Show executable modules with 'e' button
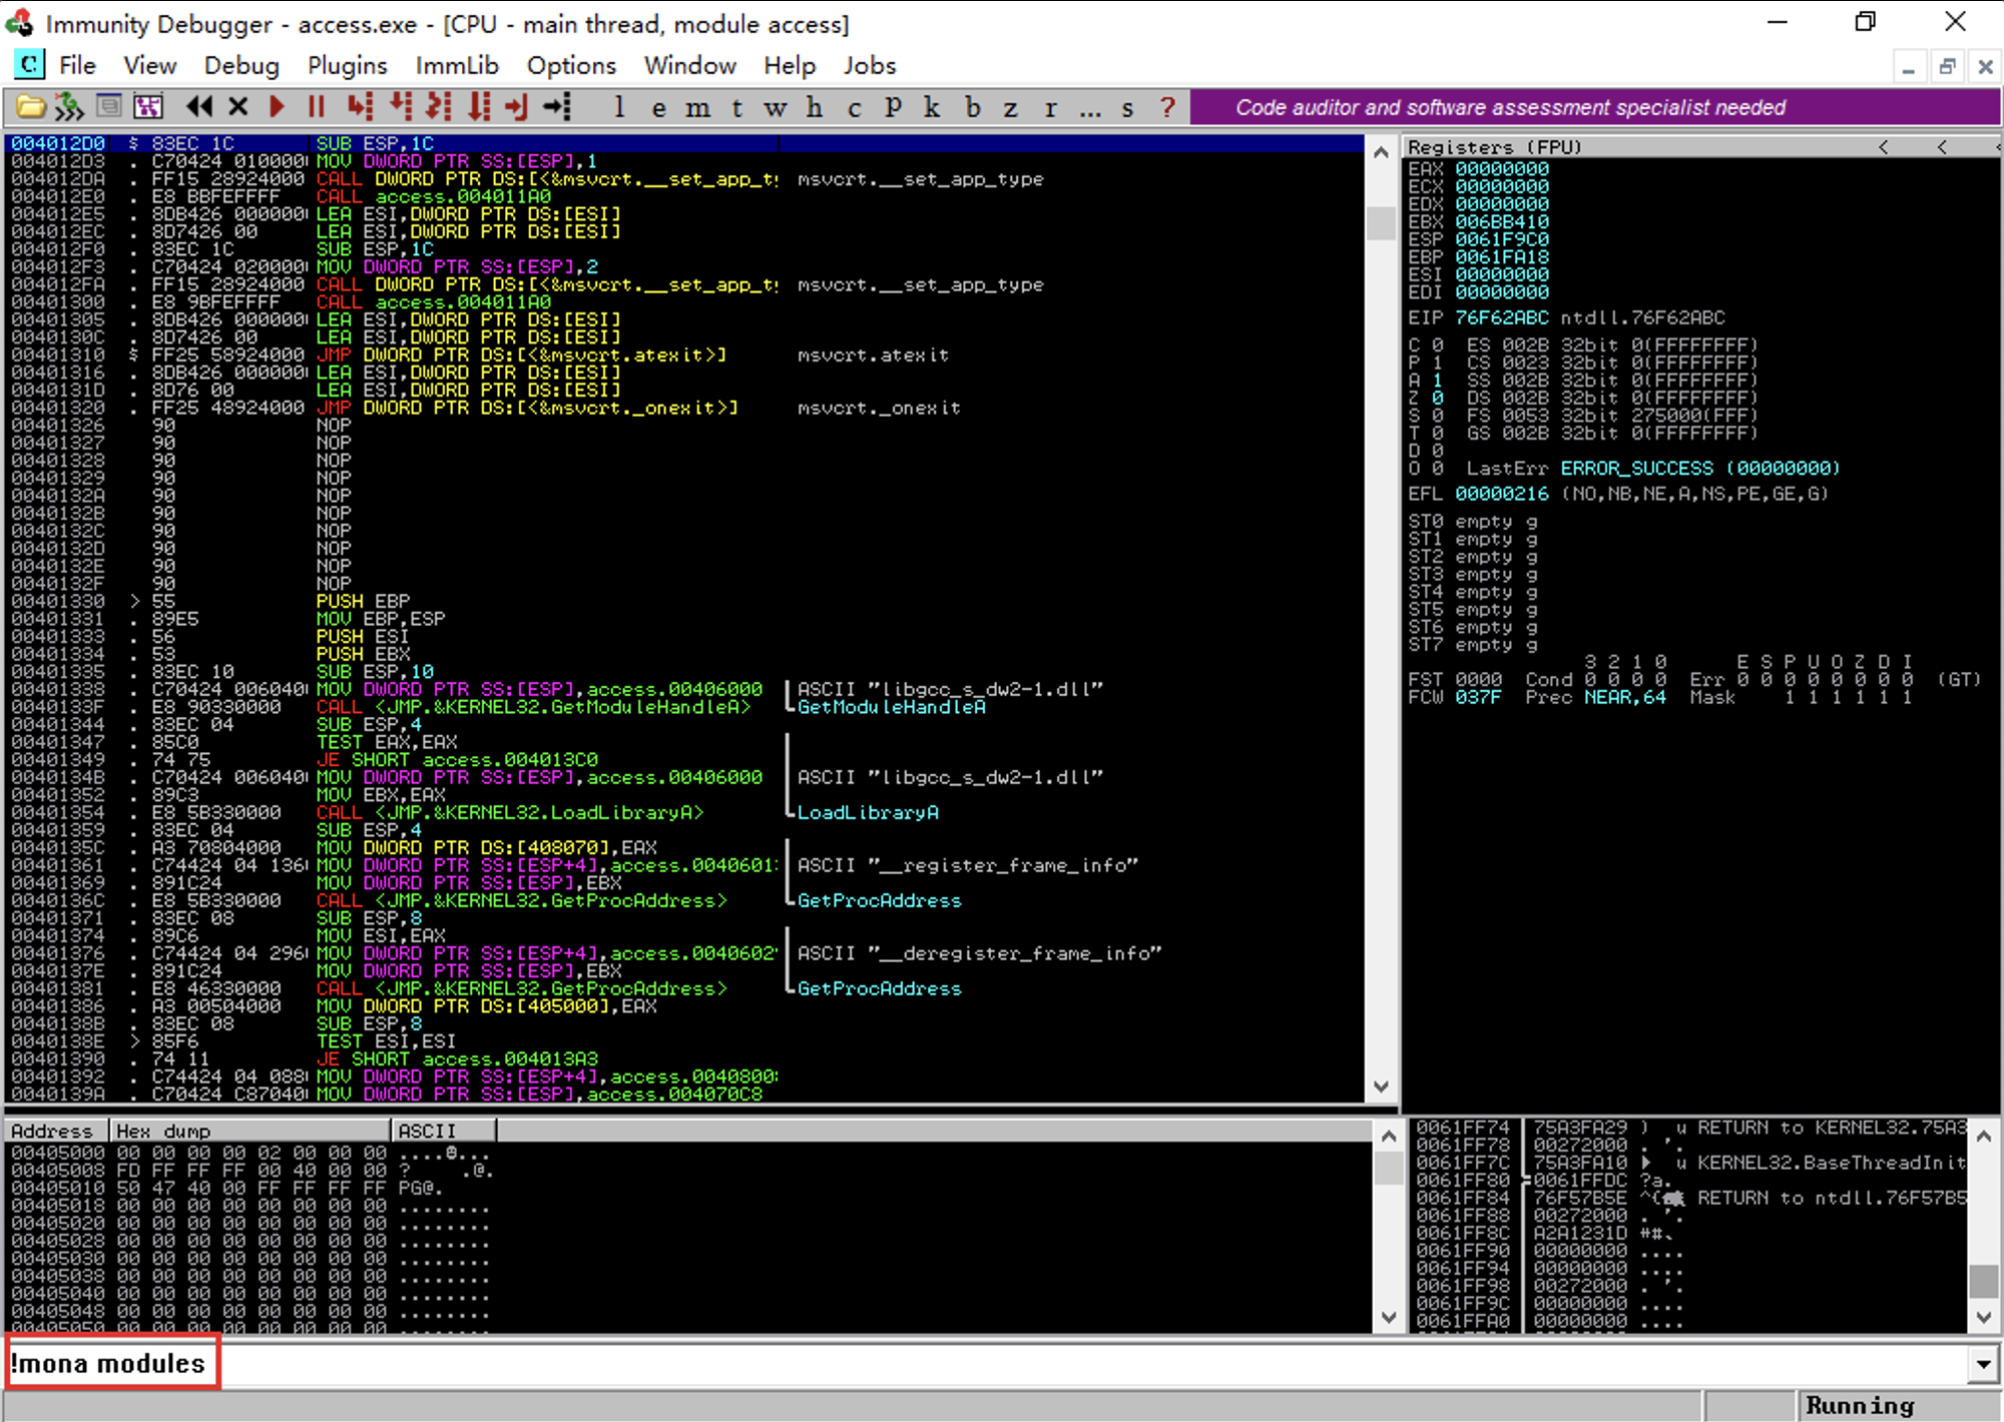 point(658,107)
